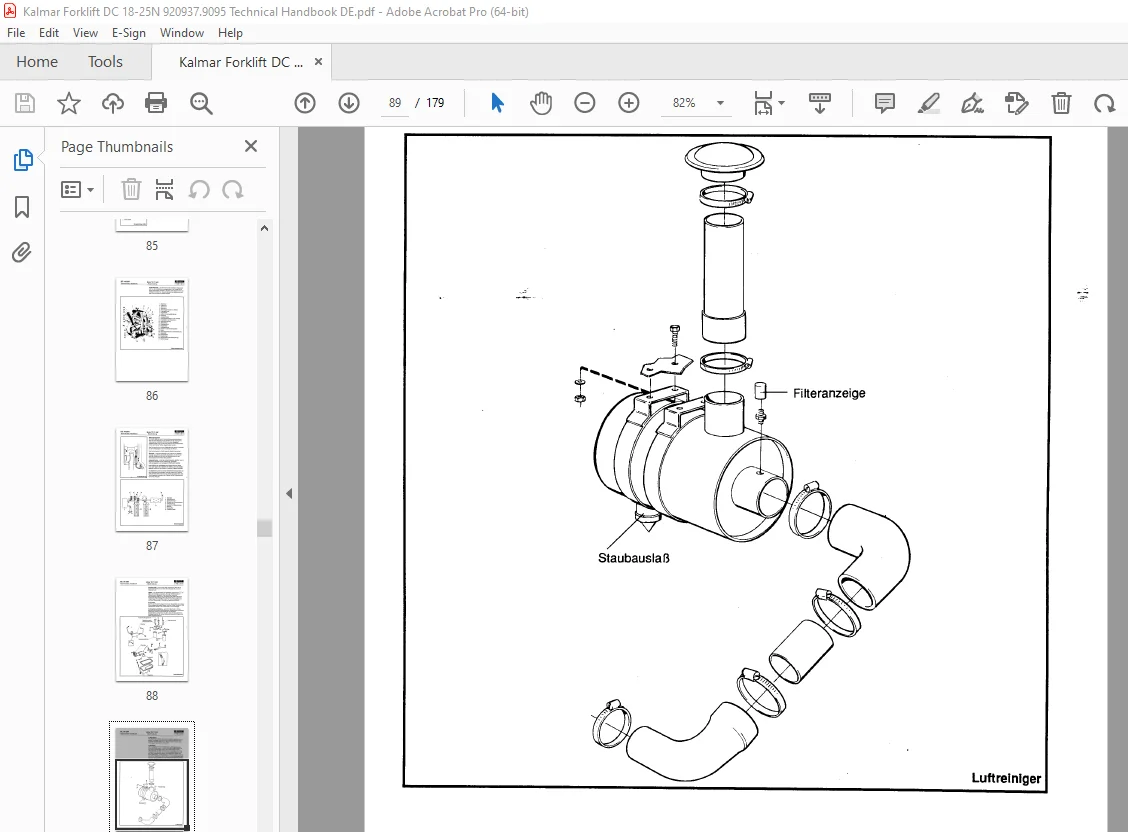Open Page Thumbnails sidebar icon
1128x832 pixels.
coord(22,160)
